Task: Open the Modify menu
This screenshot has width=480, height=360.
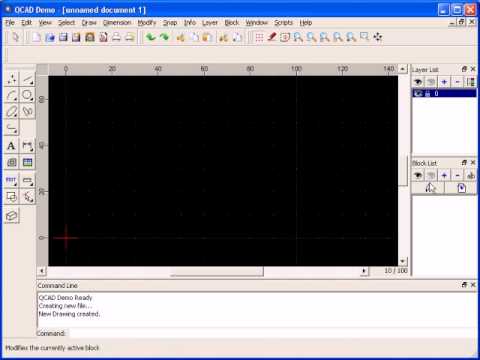Action: tap(147, 23)
